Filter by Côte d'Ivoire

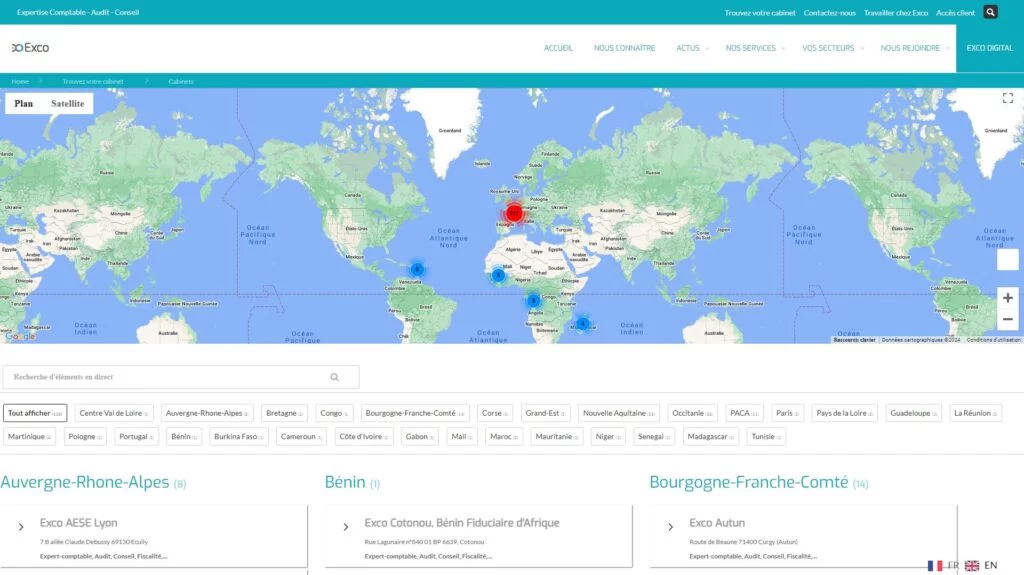pos(364,436)
